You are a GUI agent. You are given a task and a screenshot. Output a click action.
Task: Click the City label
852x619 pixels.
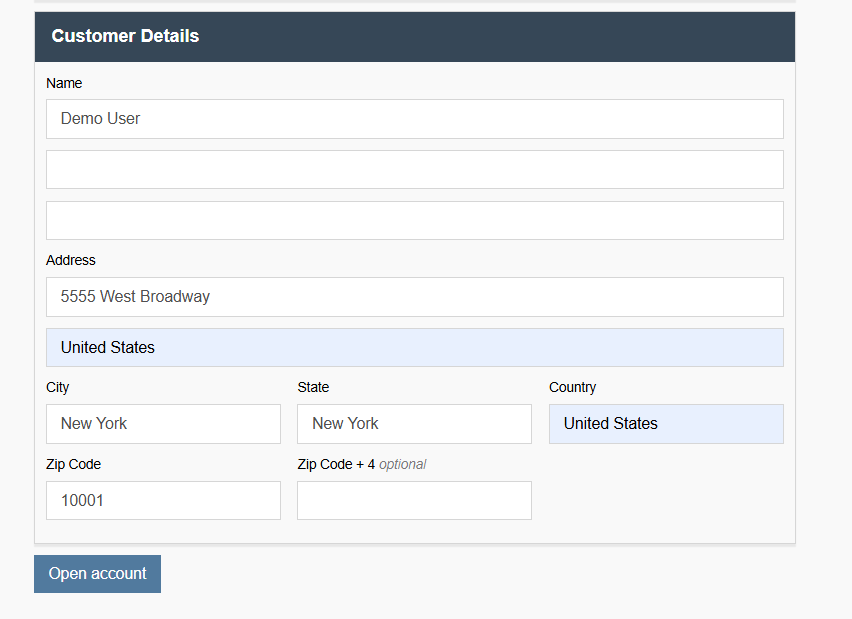[x=58, y=387]
